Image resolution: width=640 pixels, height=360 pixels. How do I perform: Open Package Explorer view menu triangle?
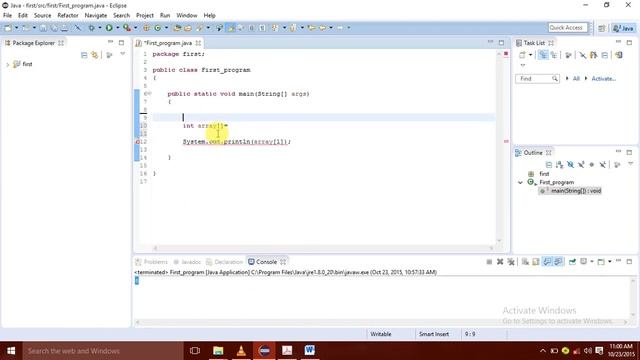point(122,54)
